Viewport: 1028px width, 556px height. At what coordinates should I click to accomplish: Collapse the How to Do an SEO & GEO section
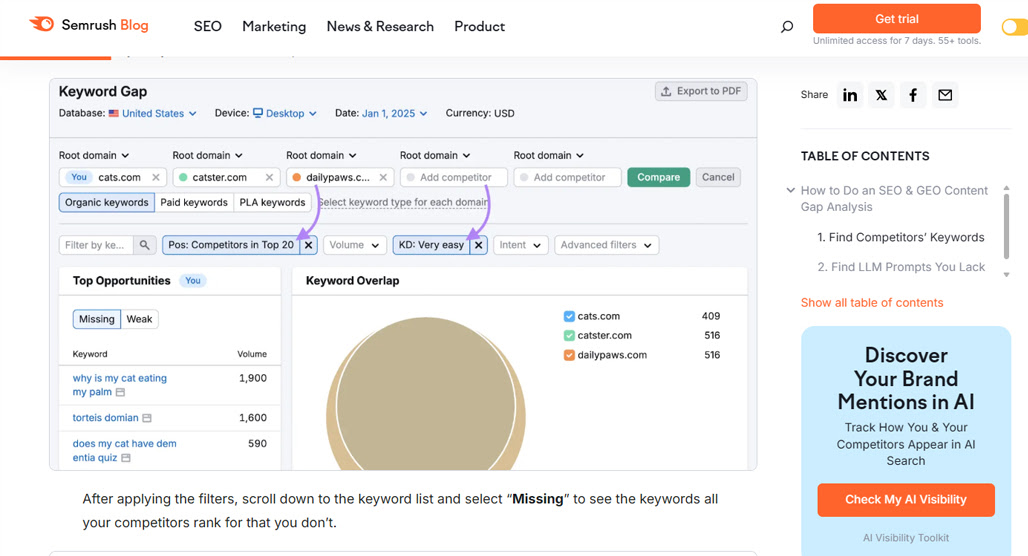click(791, 191)
